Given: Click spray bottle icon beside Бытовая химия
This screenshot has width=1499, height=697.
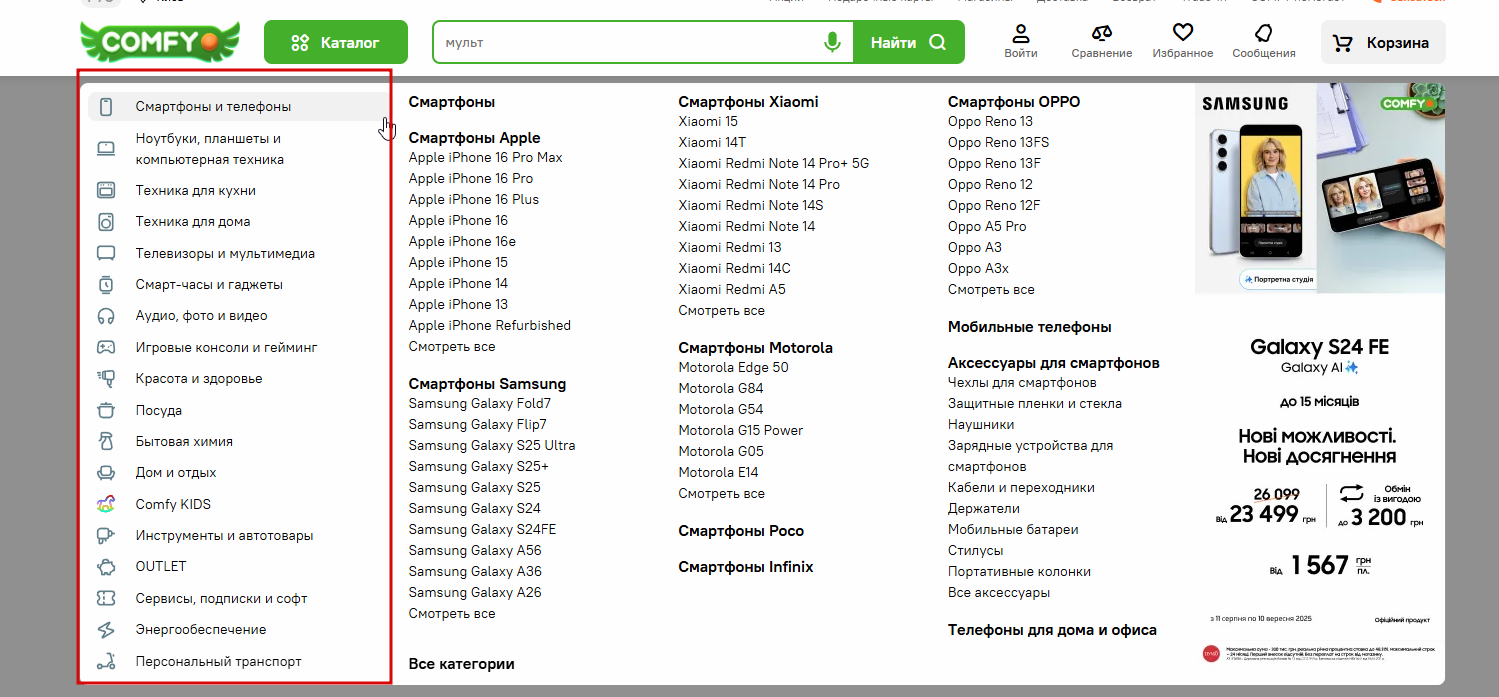Looking at the screenshot, I should coord(106,441).
